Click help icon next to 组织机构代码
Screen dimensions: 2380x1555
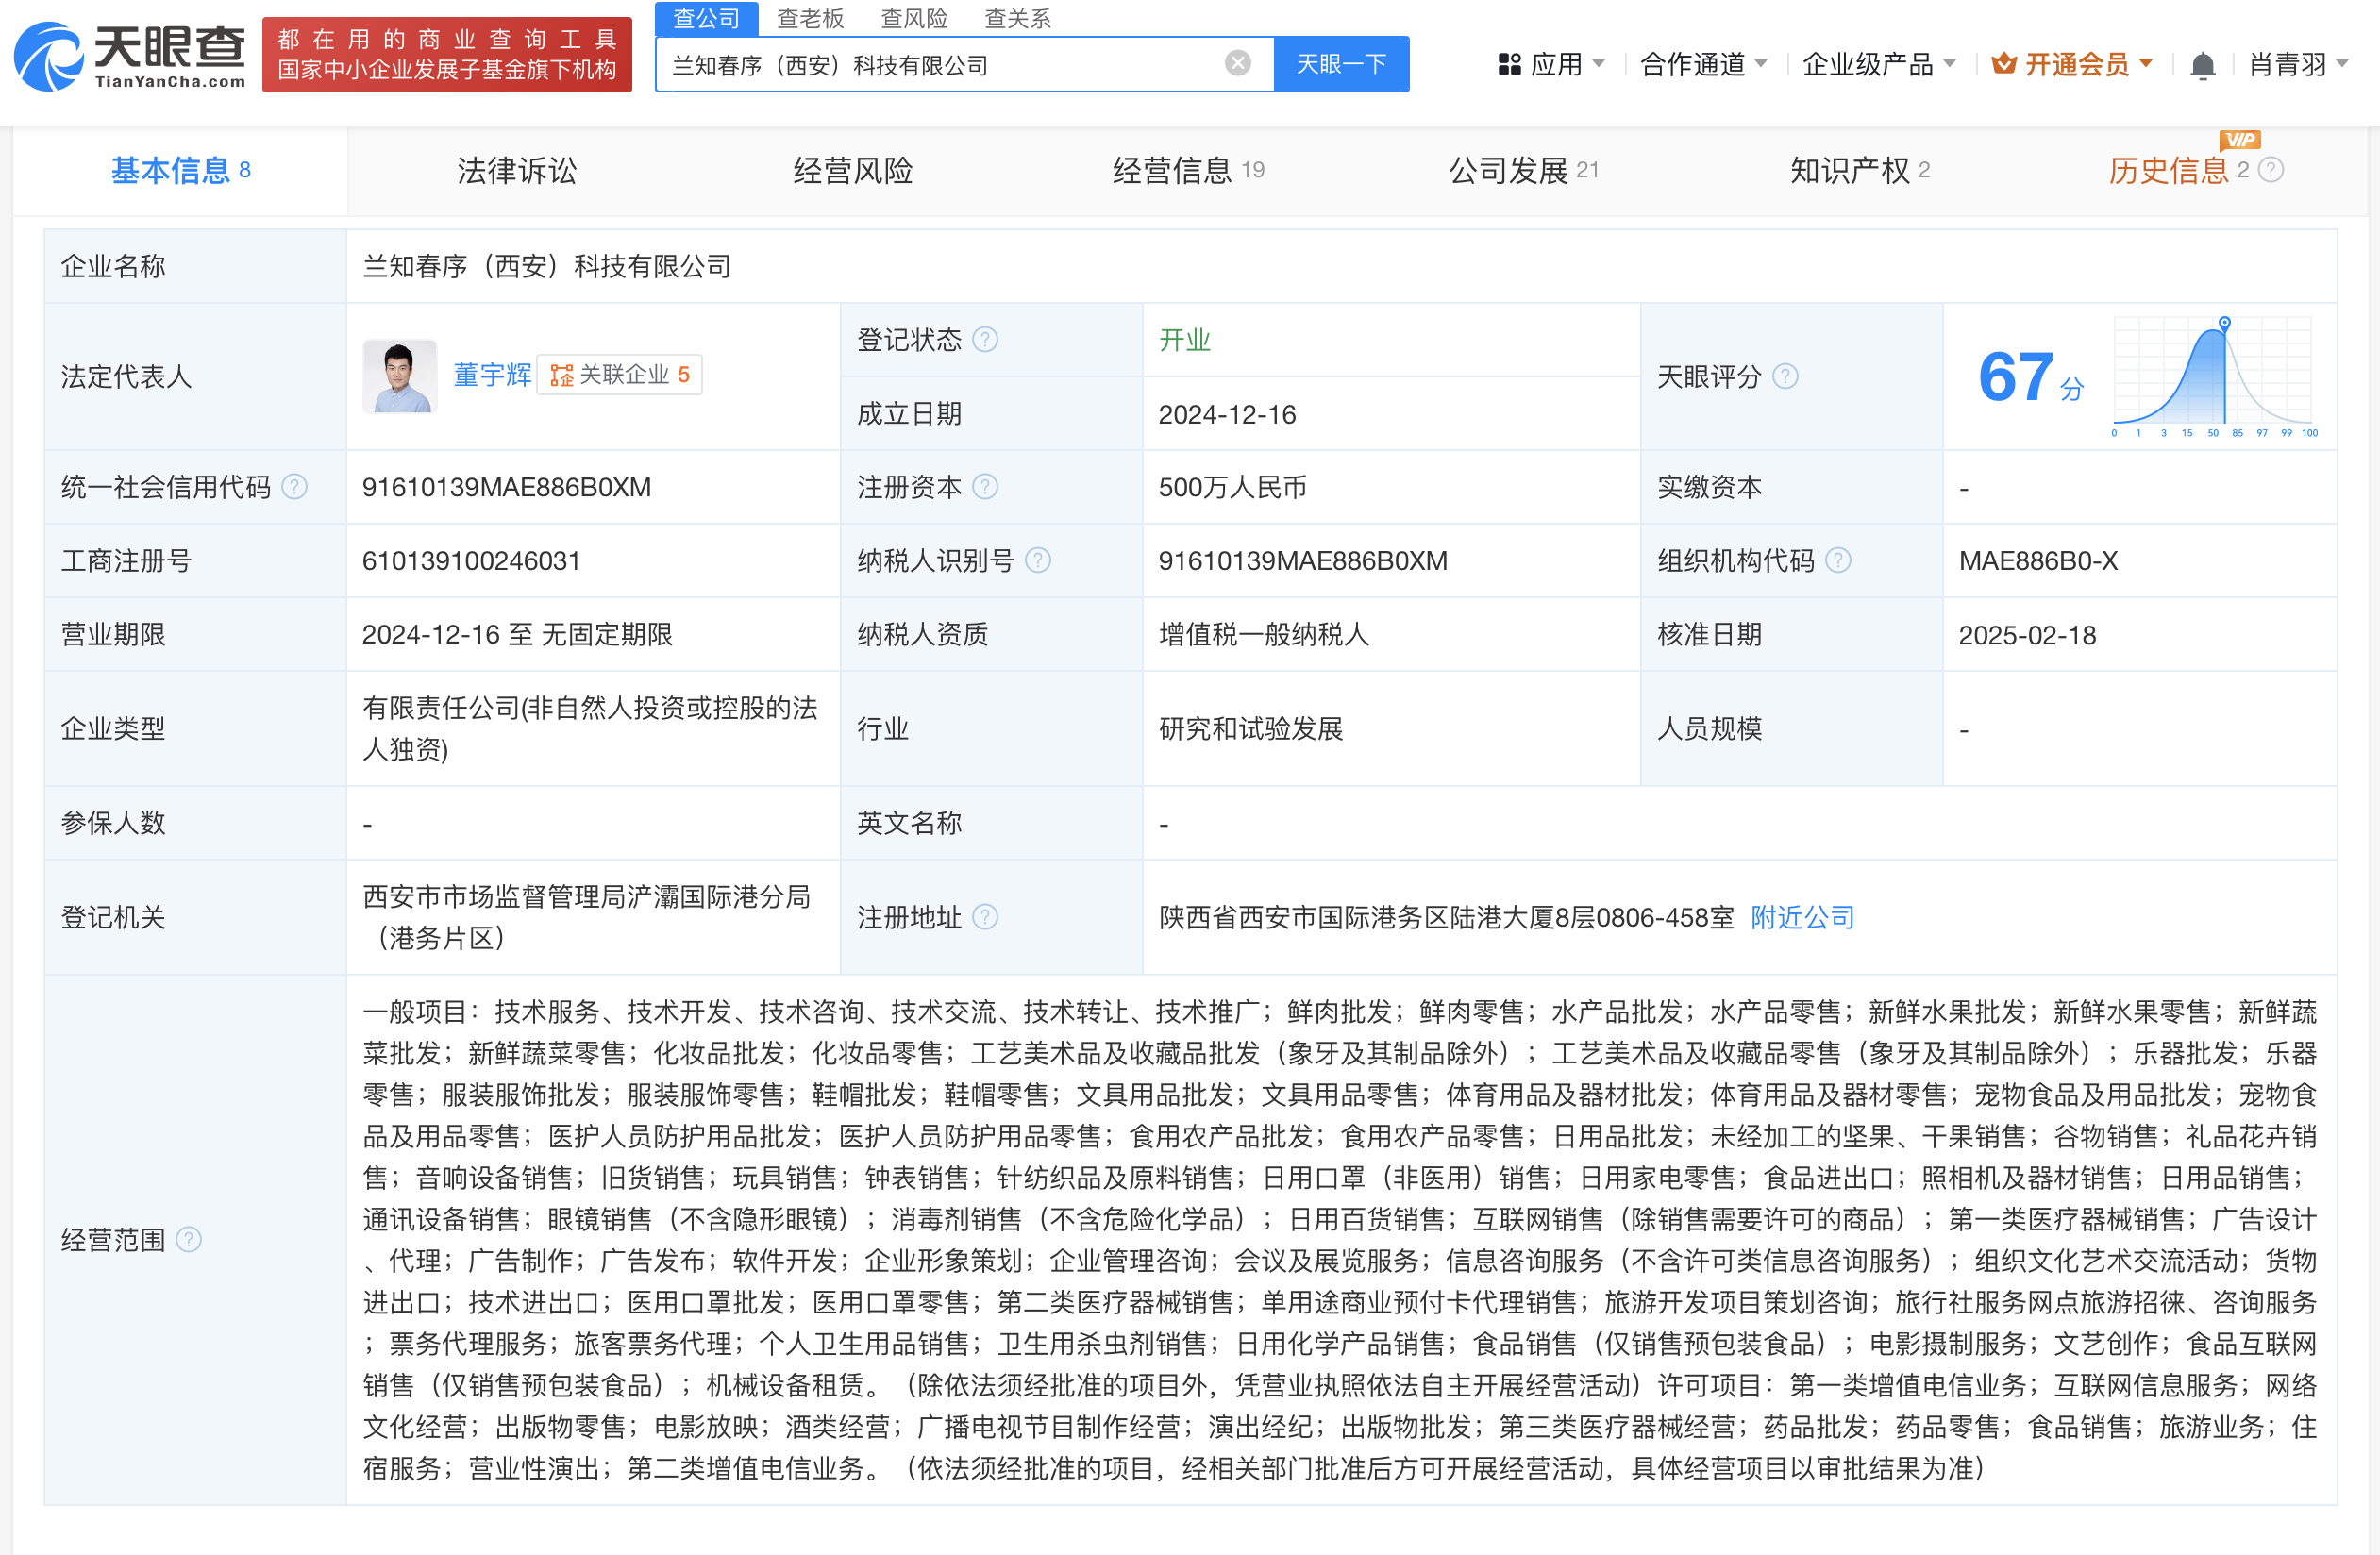(1838, 561)
